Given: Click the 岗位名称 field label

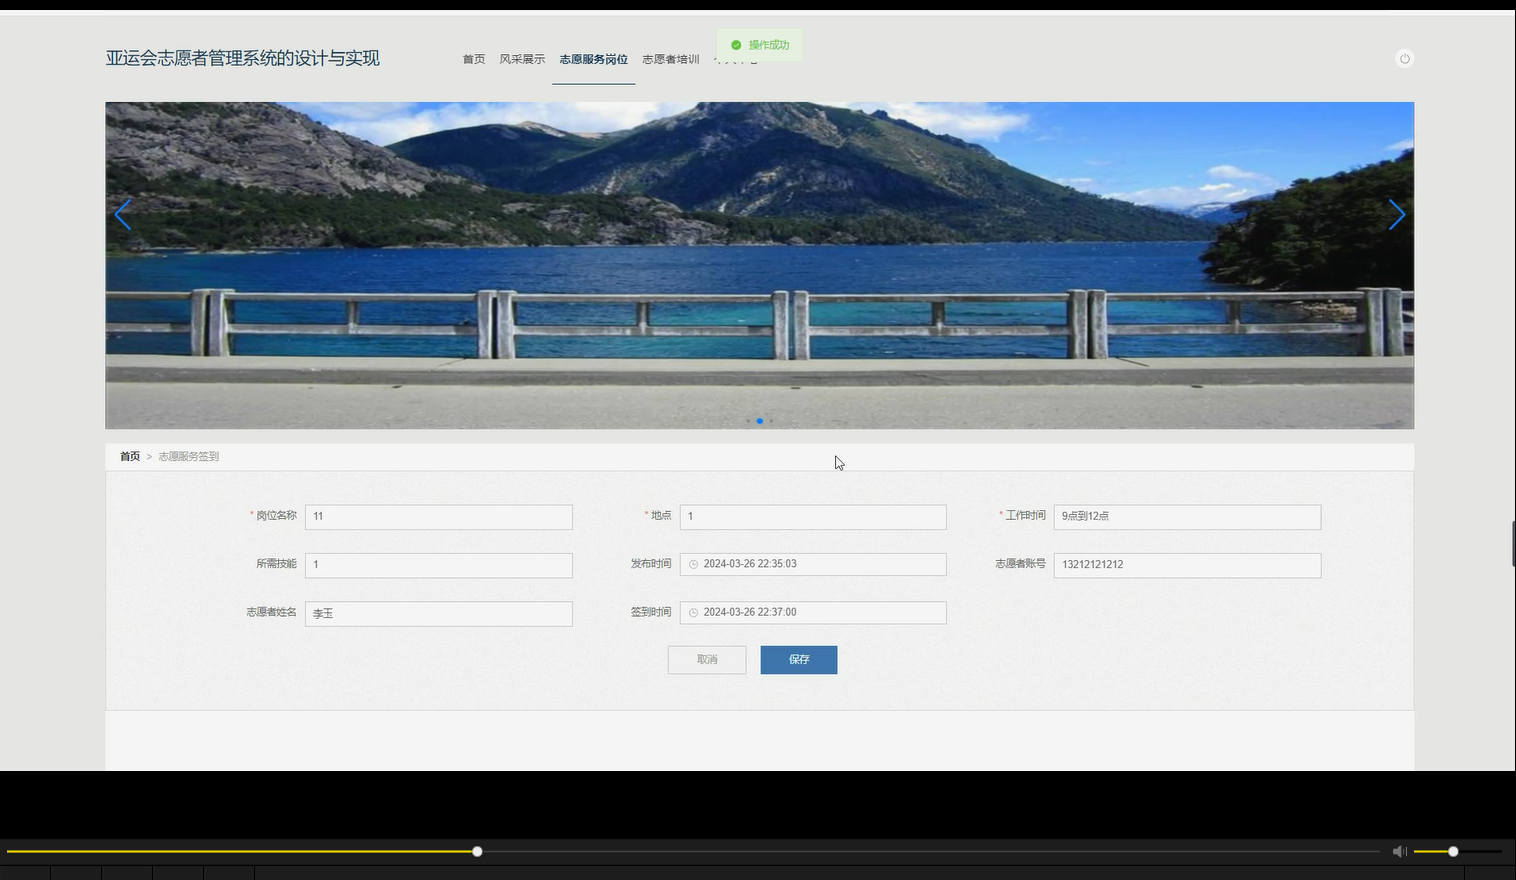Looking at the screenshot, I should pos(276,516).
